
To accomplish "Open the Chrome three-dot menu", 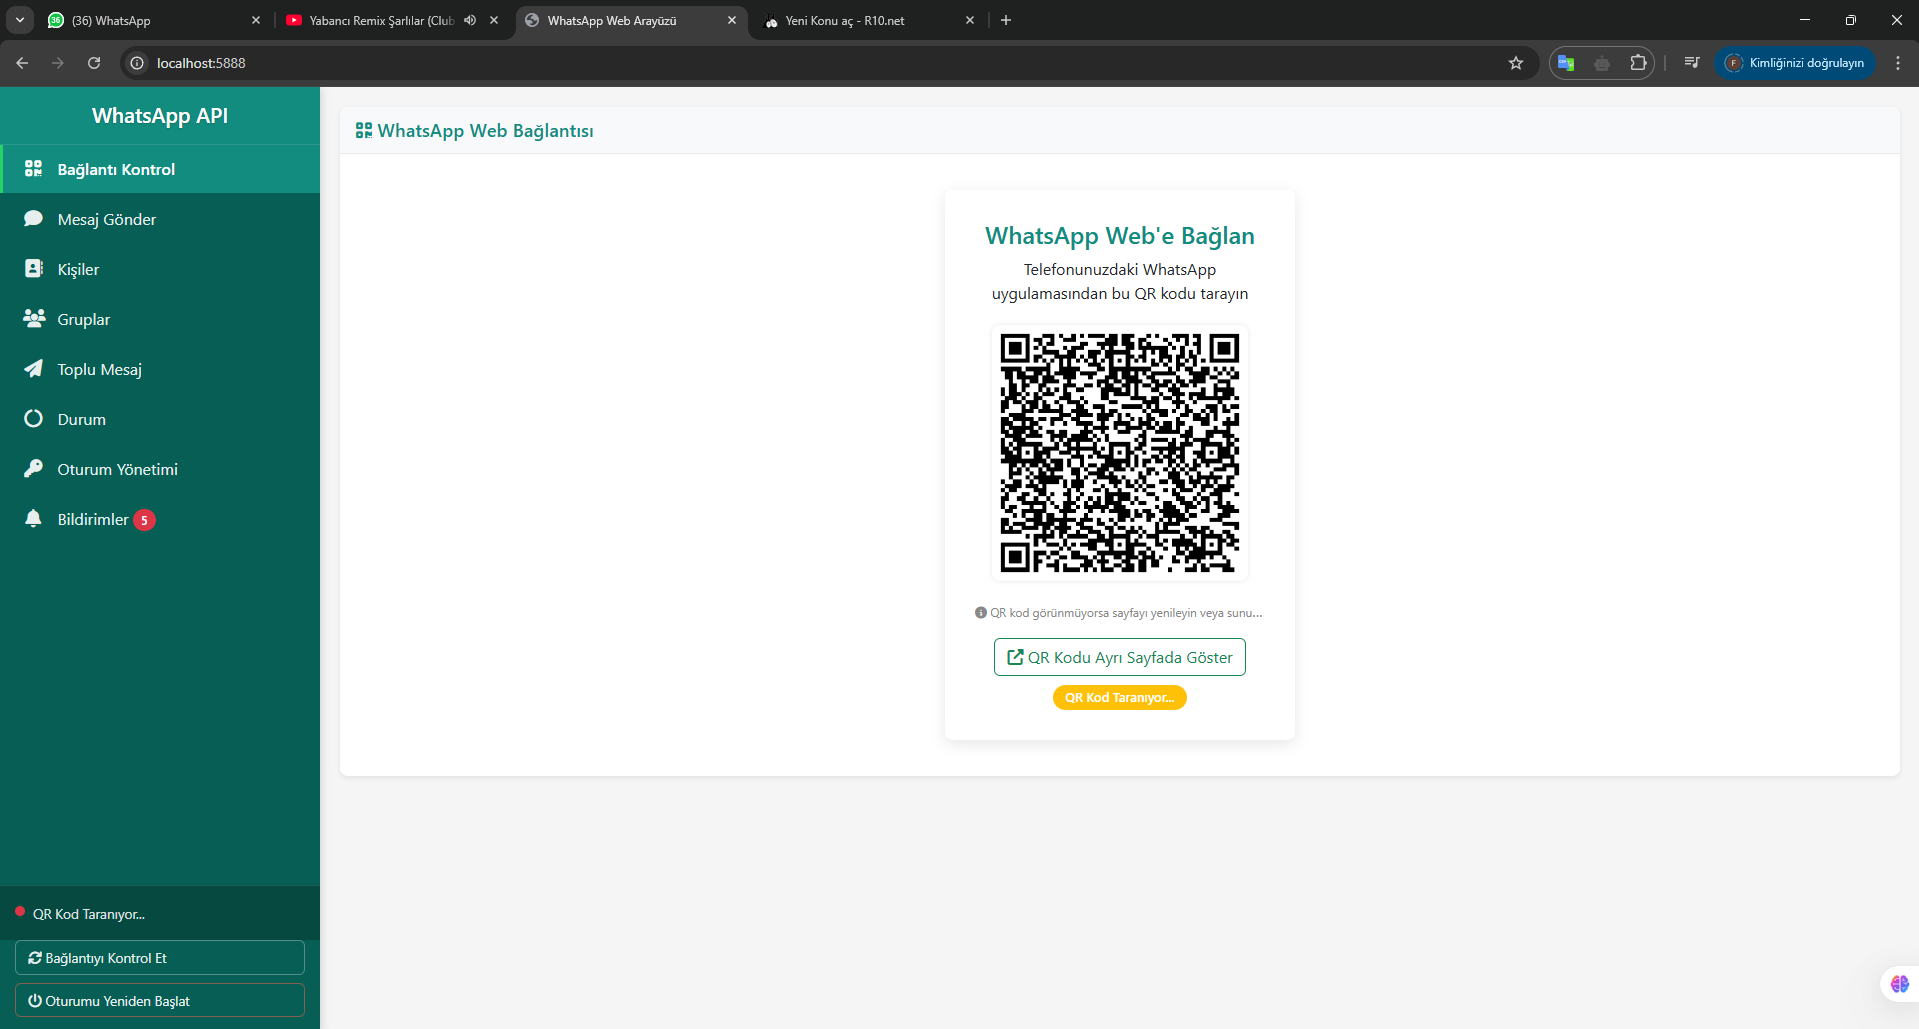I will coord(1898,63).
